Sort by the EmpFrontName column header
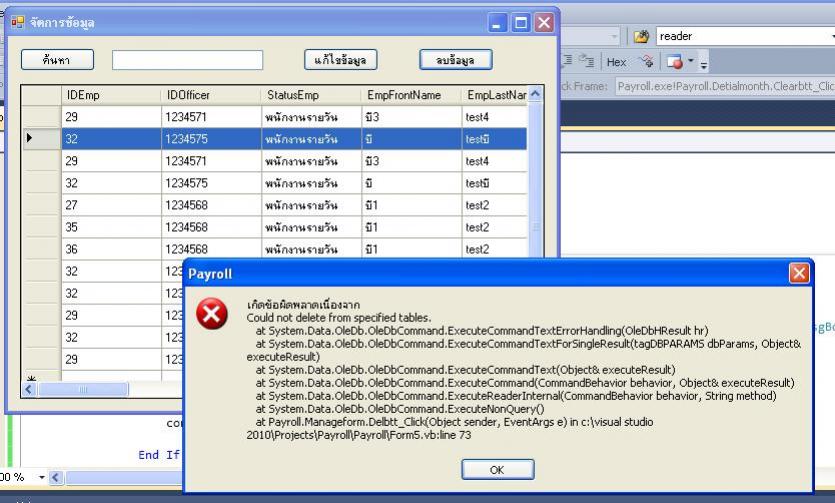 click(411, 95)
